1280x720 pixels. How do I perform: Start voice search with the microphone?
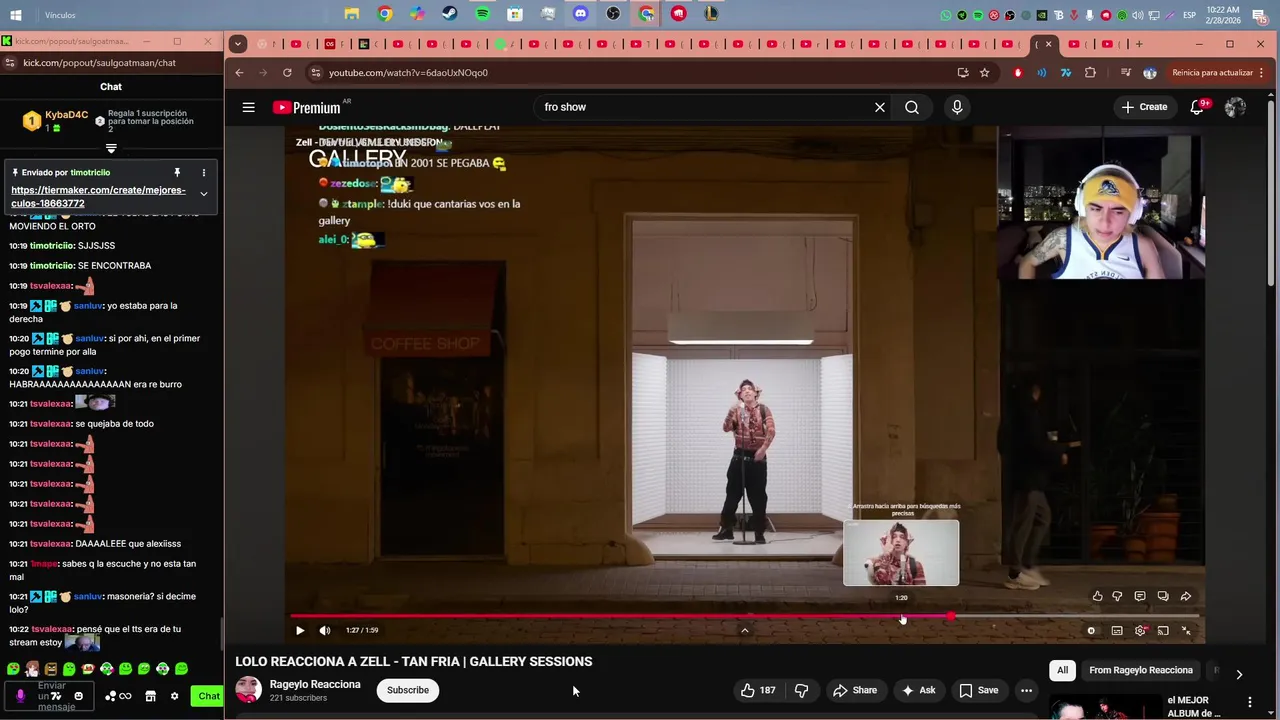tap(957, 107)
